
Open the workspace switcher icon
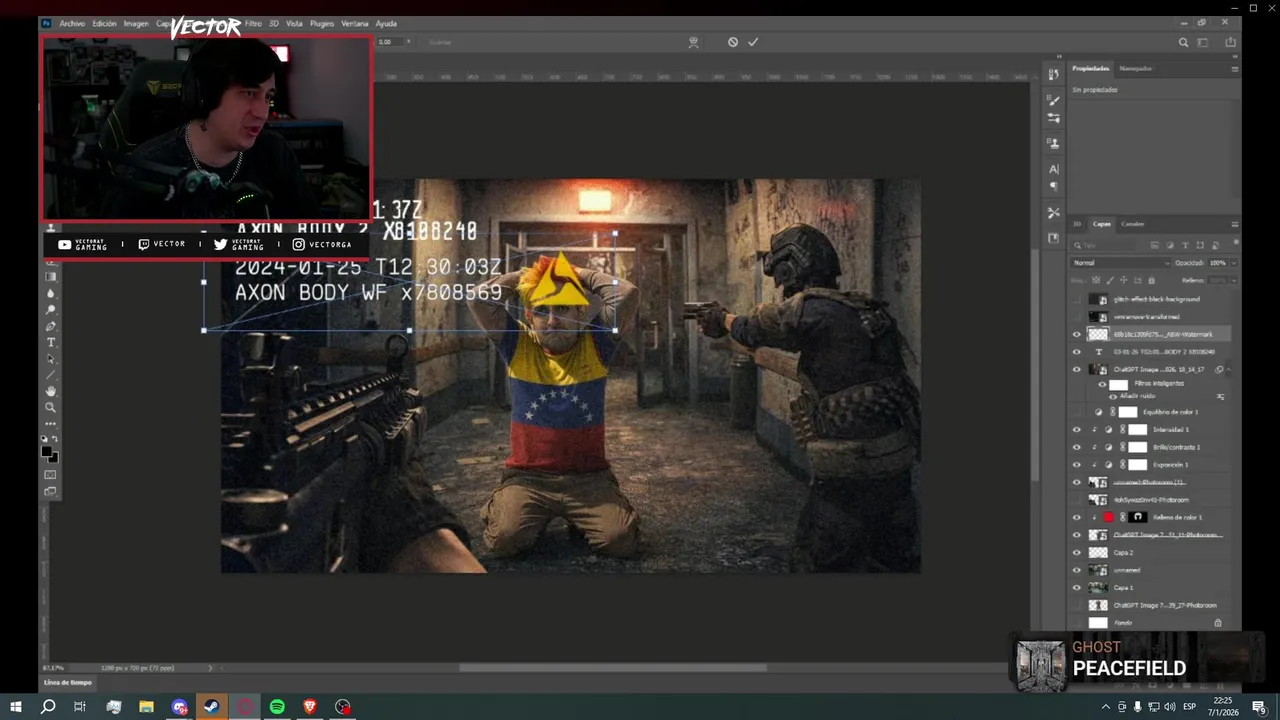pos(1203,42)
